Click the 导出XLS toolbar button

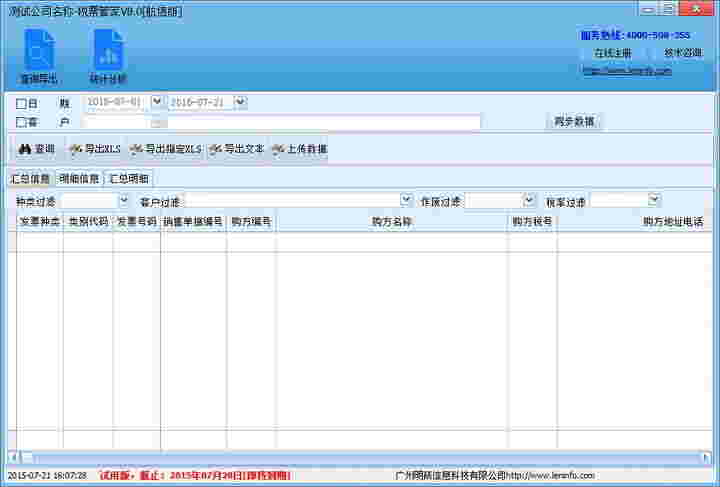point(95,149)
